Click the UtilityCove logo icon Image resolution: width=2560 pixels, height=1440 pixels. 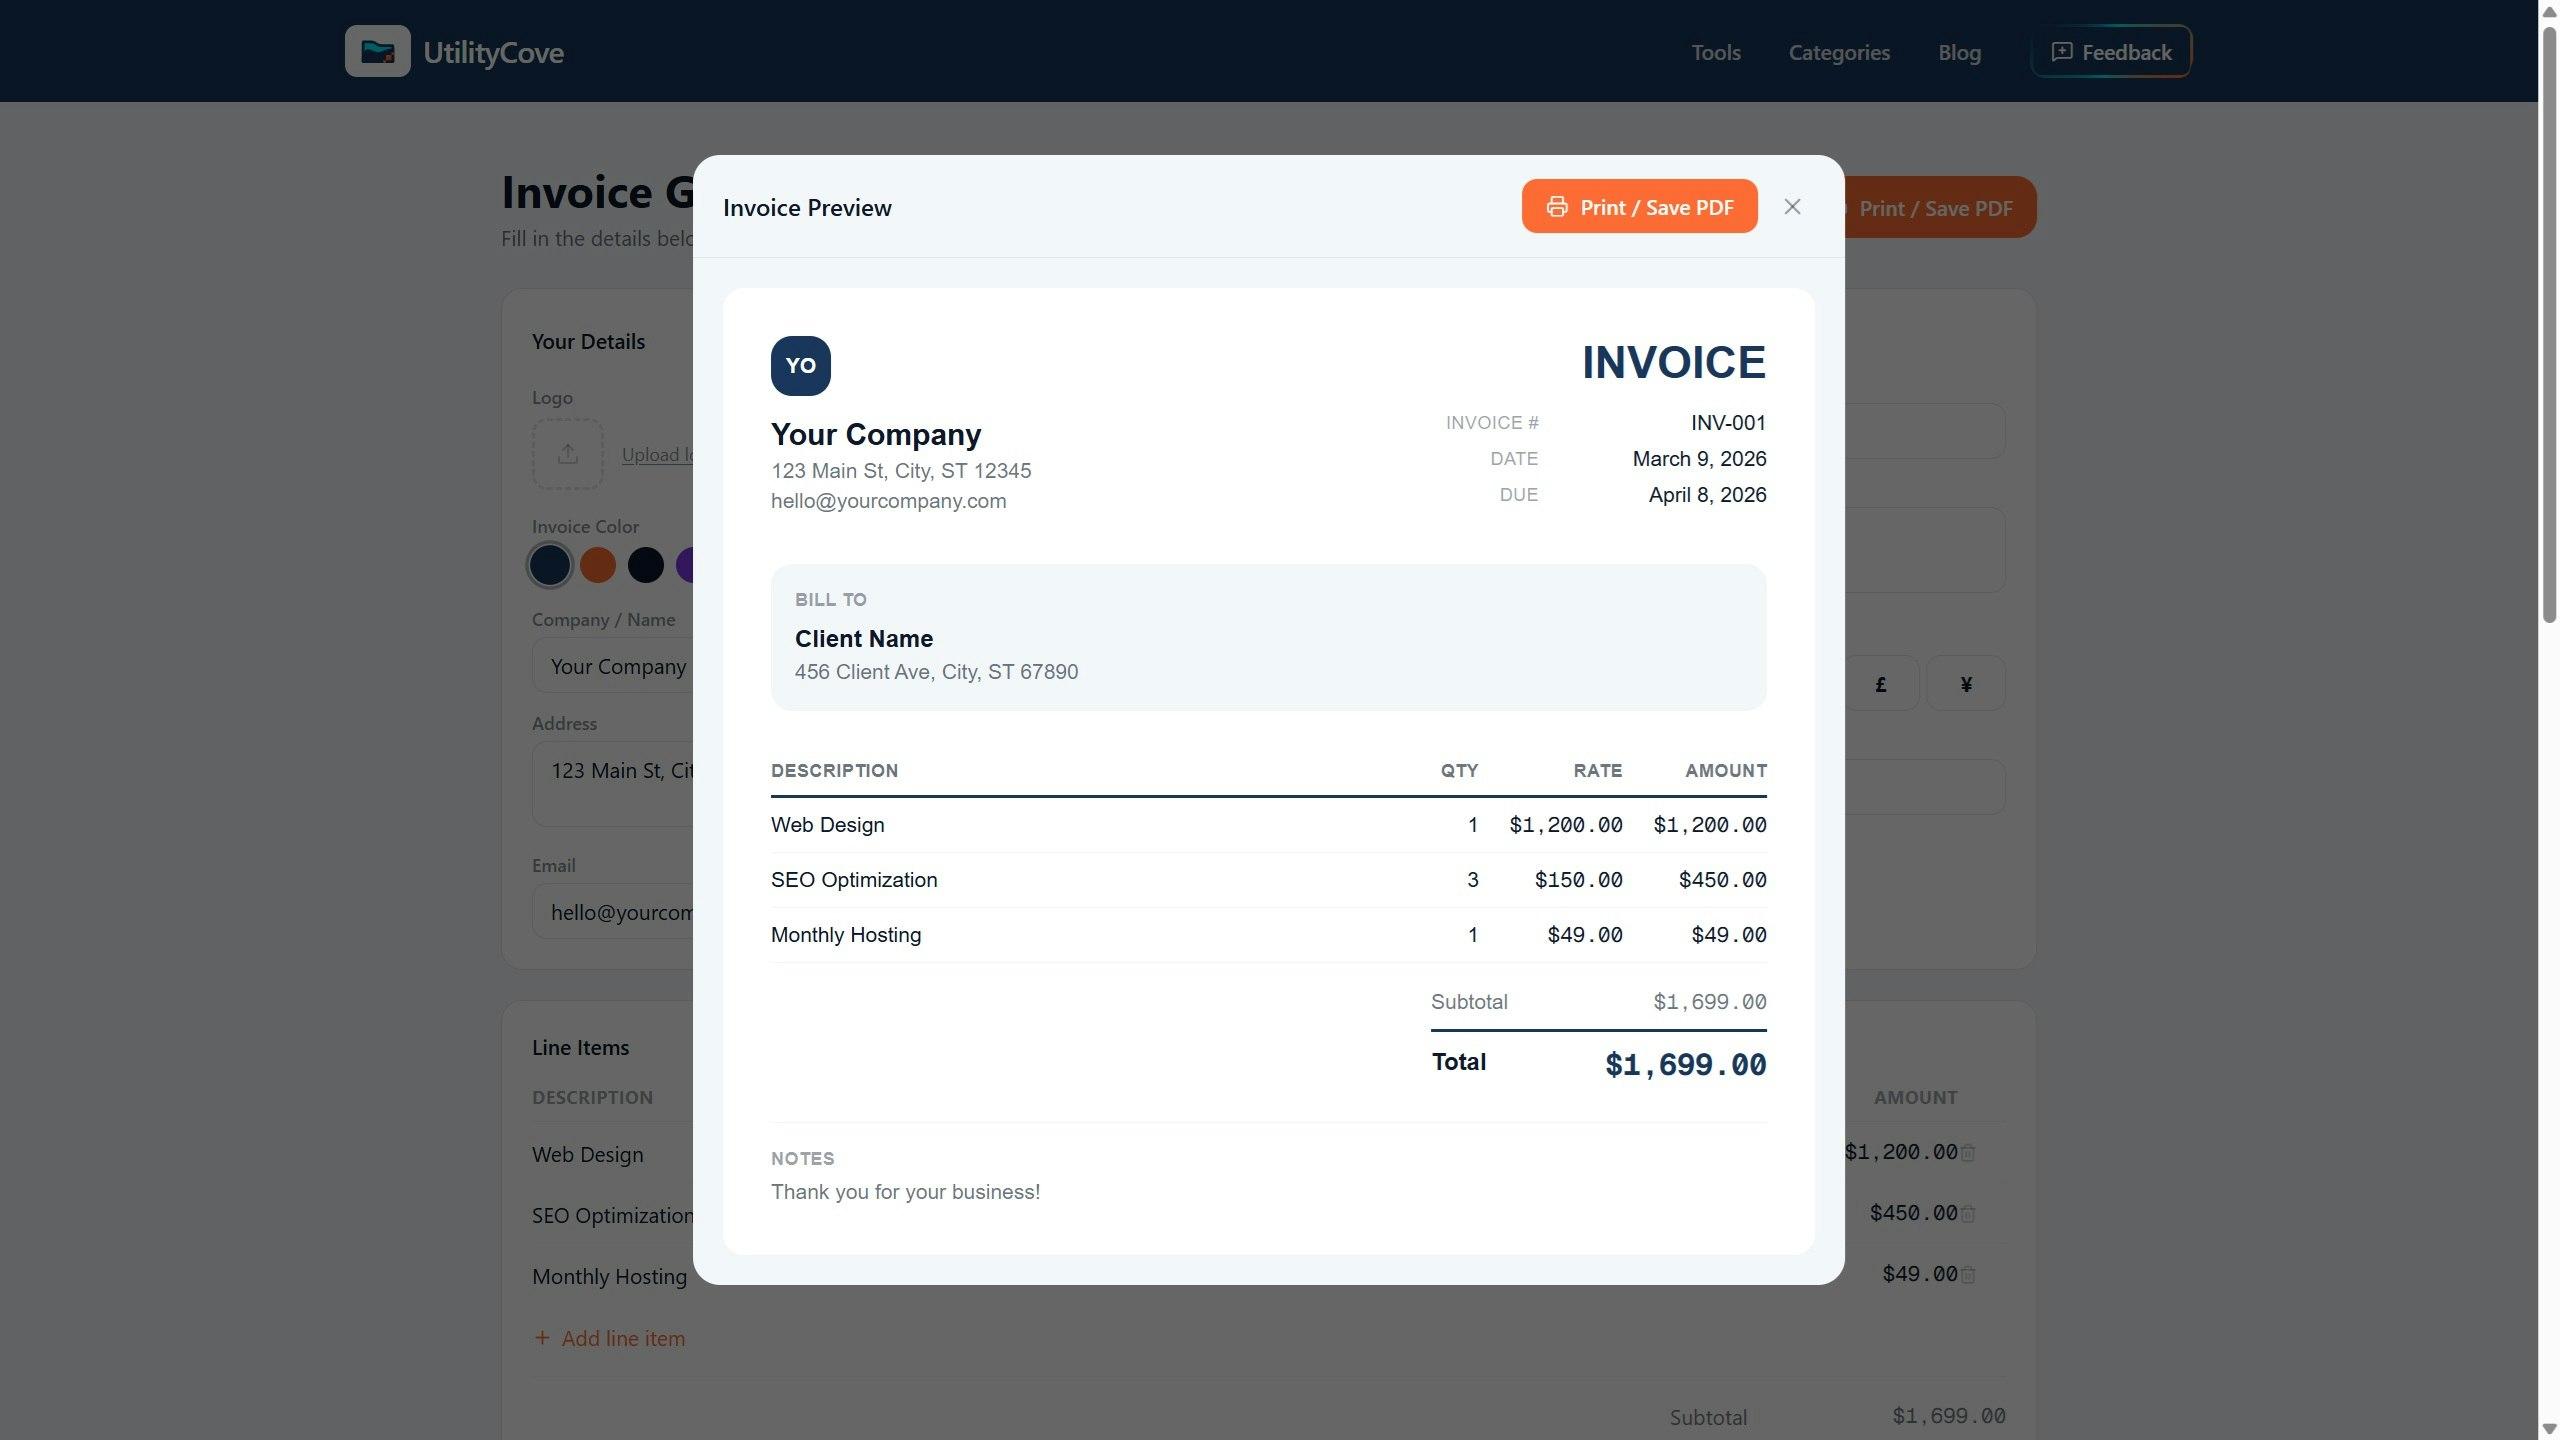pos(377,52)
